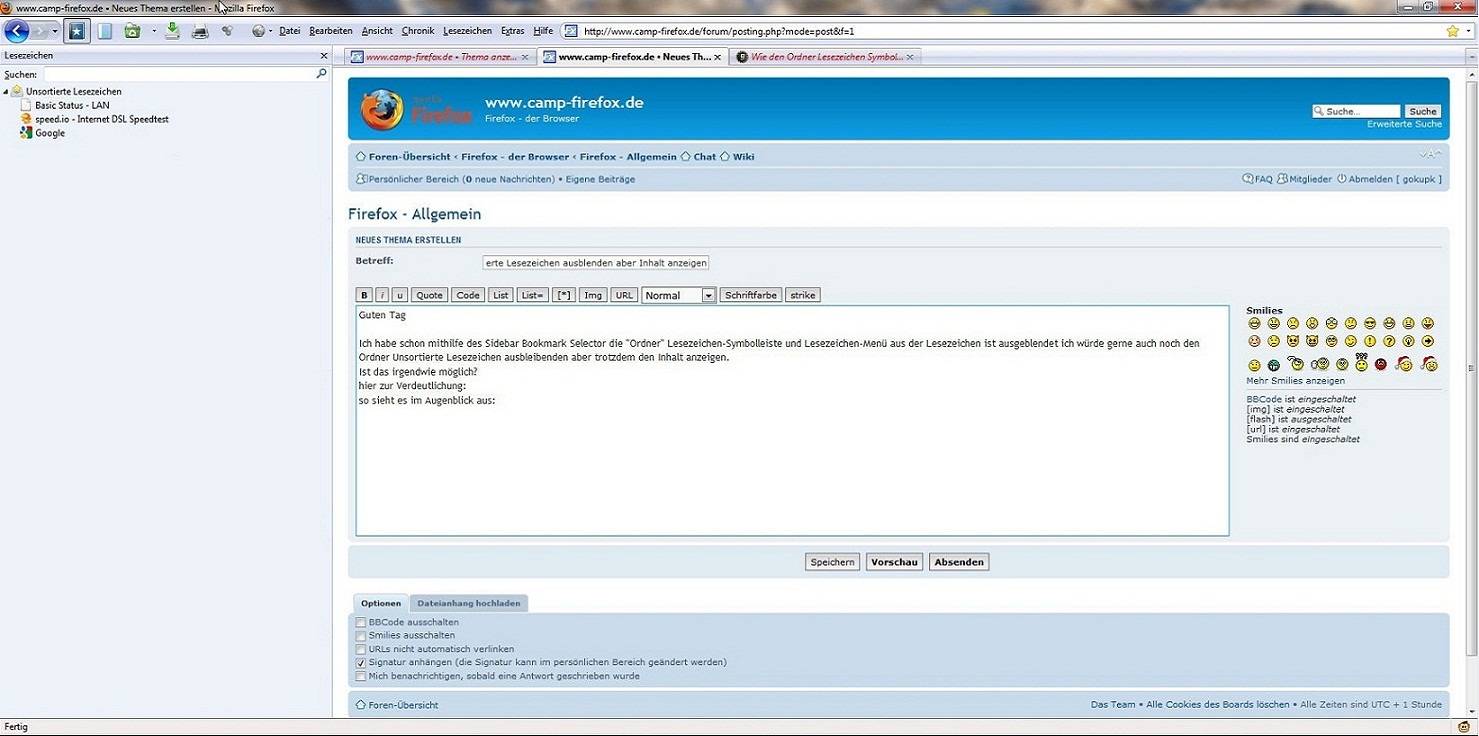Insert the first grinning smiley
1479x736 pixels.
point(1254,323)
